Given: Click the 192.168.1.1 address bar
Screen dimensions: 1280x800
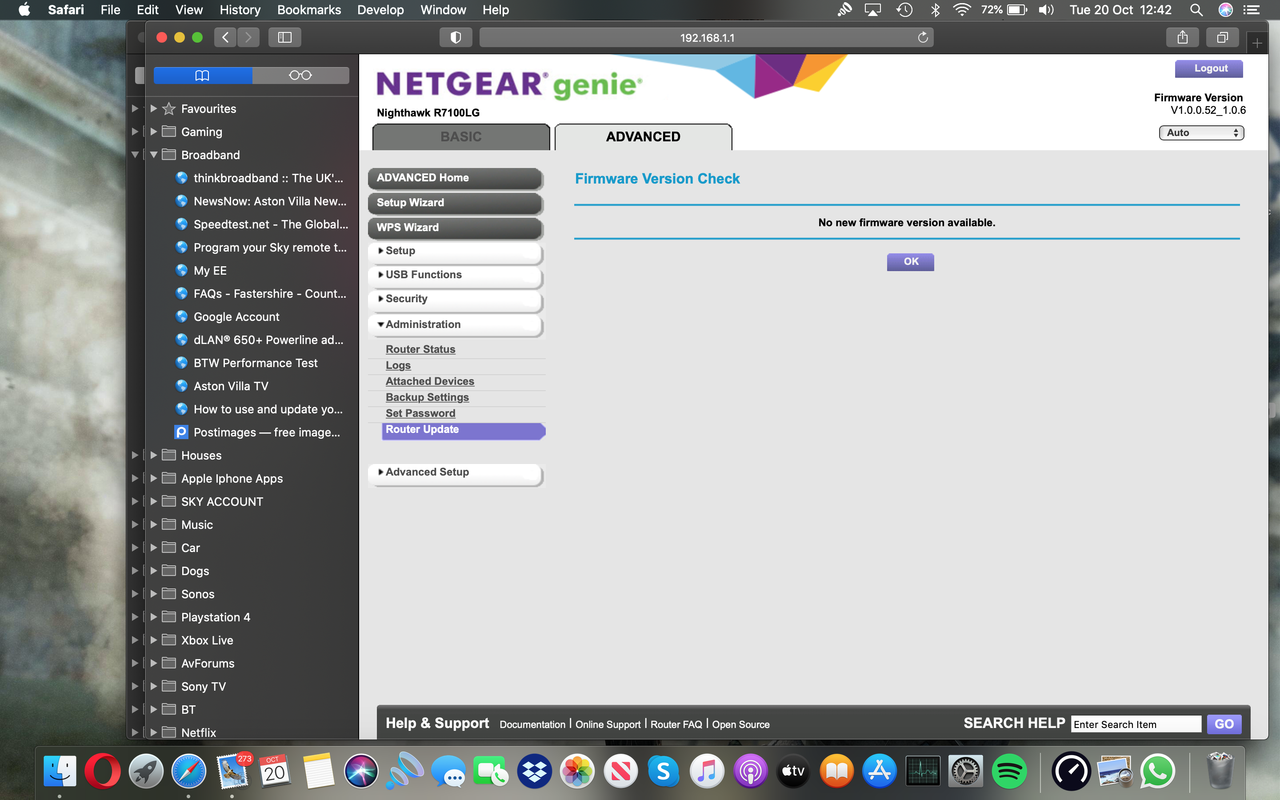Looking at the screenshot, I should tap(707, 37).
